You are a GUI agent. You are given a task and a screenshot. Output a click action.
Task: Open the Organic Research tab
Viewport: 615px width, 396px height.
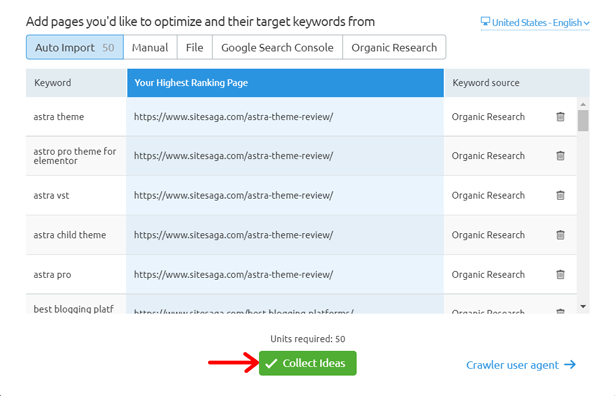394,47
